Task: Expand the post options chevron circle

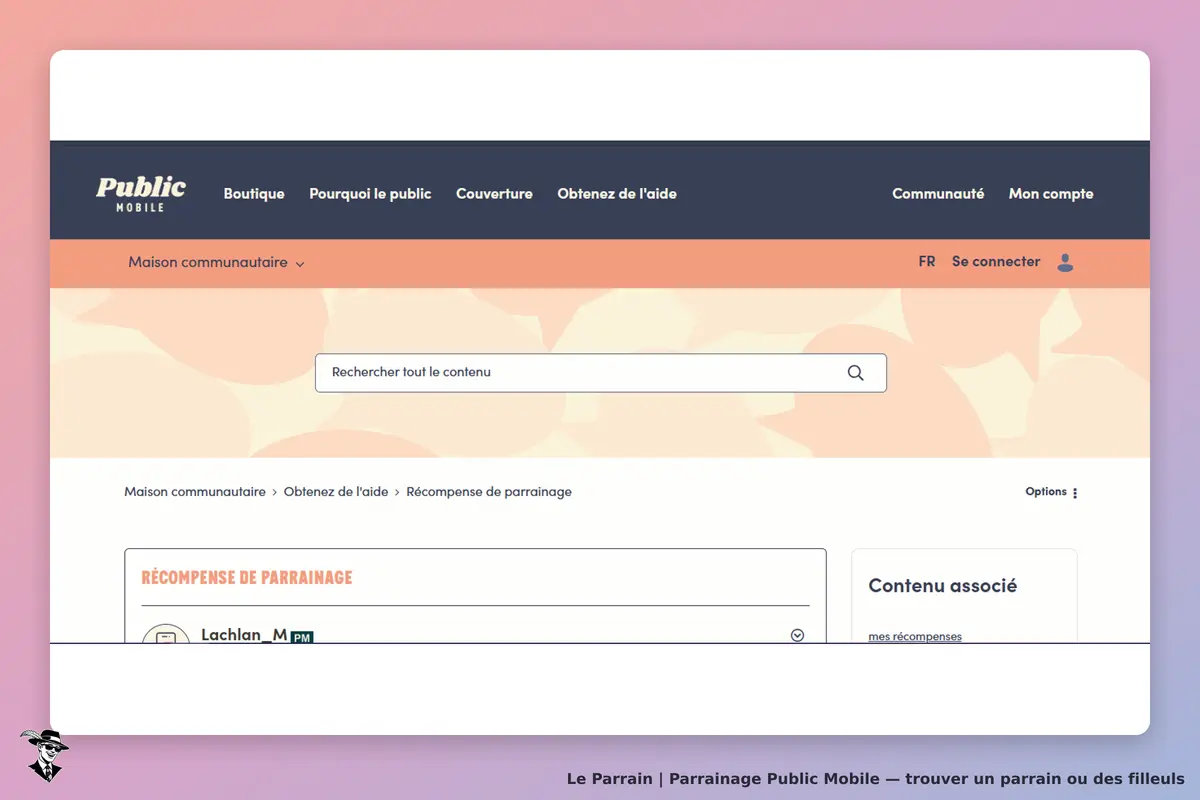Action: coord(797,635)
